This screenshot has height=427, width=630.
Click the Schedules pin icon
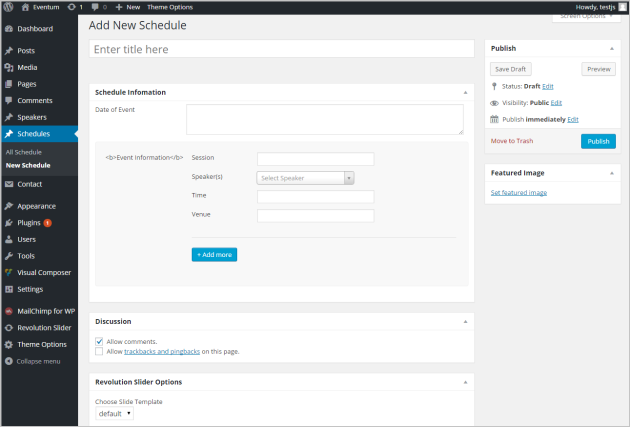9,134
